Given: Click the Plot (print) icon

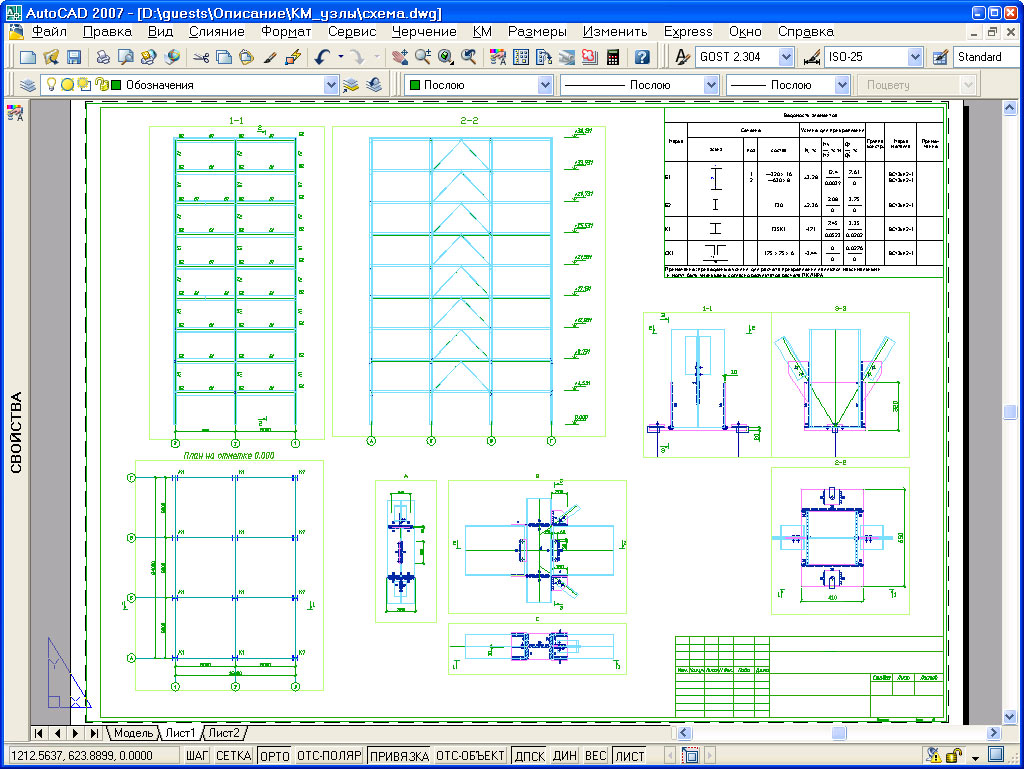Looking at the screenshot, I should (103, 58).
